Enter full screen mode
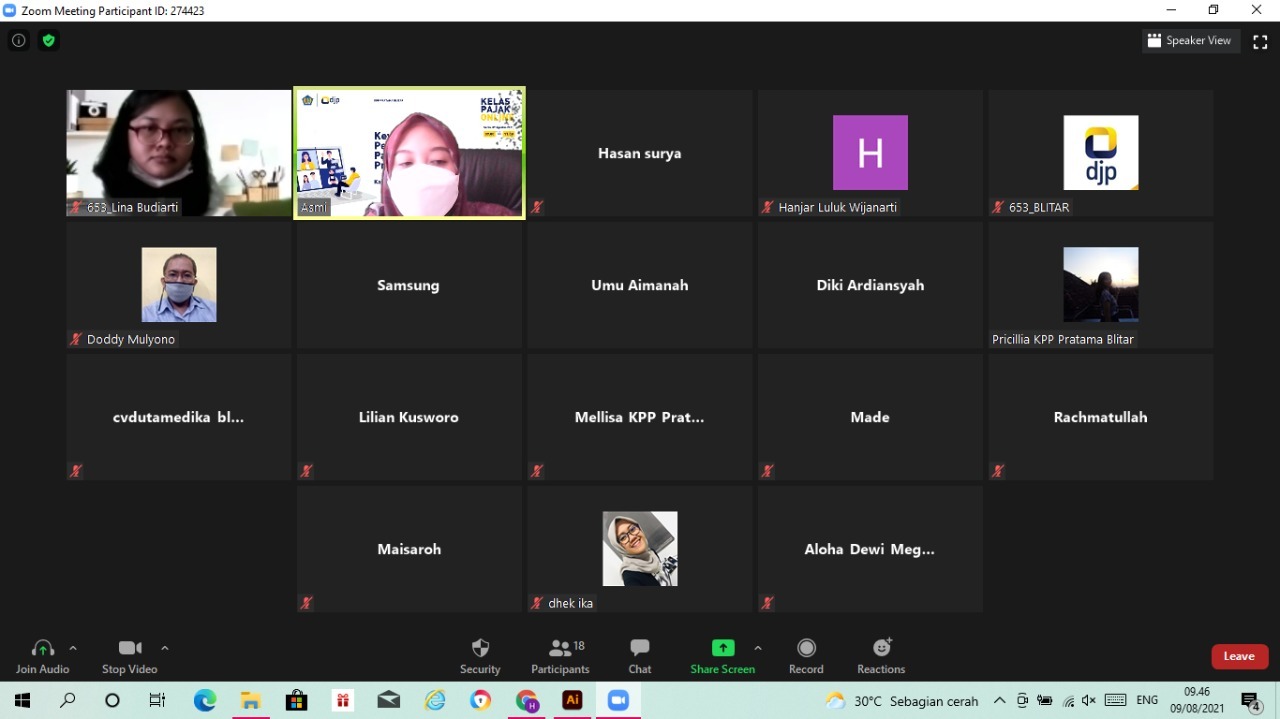Screen dimensions: 1280x719 [1260, 41]
